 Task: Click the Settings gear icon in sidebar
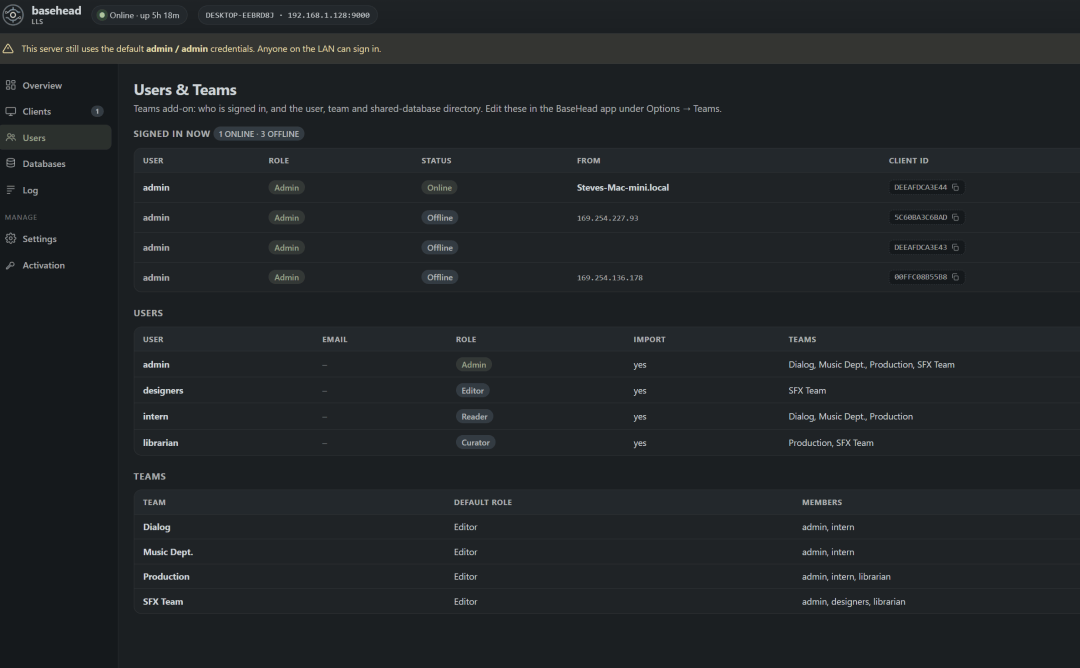(10, 238)
